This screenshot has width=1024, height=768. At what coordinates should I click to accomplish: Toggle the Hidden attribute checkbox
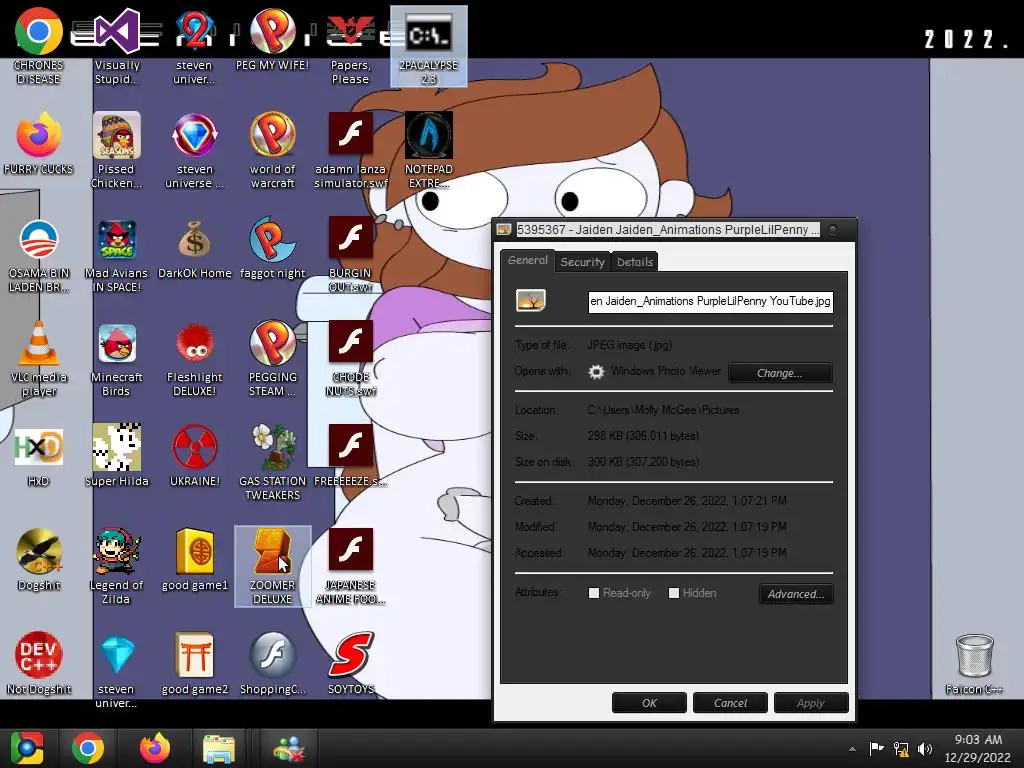click(x=674, y=593)
